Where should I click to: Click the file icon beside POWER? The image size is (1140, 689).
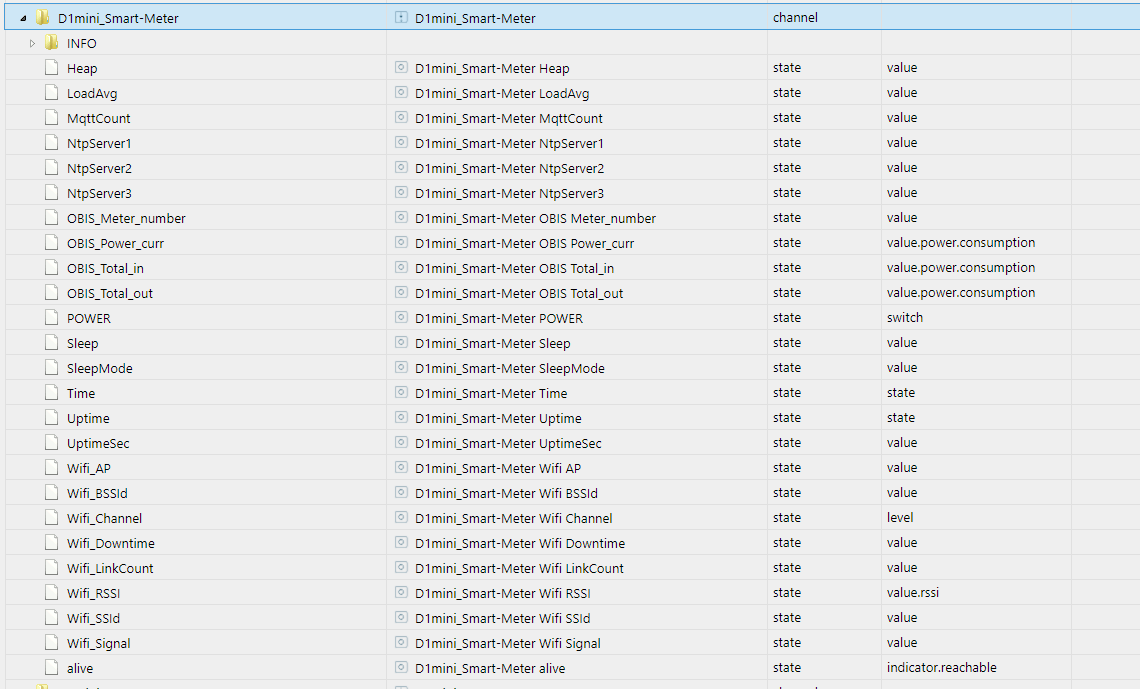click(x=52, y=318)
